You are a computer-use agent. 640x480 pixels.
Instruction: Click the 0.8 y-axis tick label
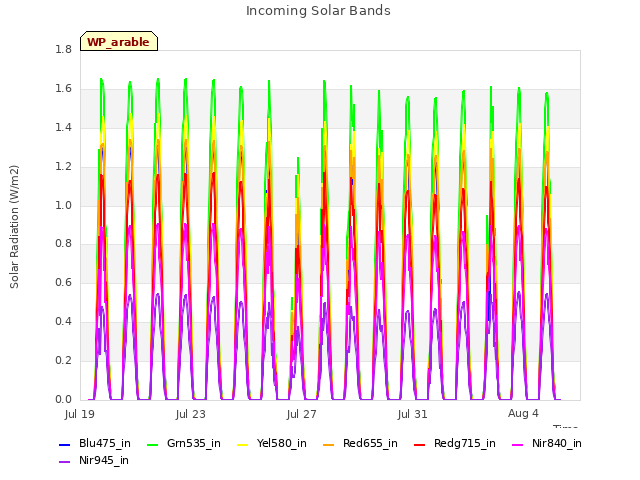[63, 244]
